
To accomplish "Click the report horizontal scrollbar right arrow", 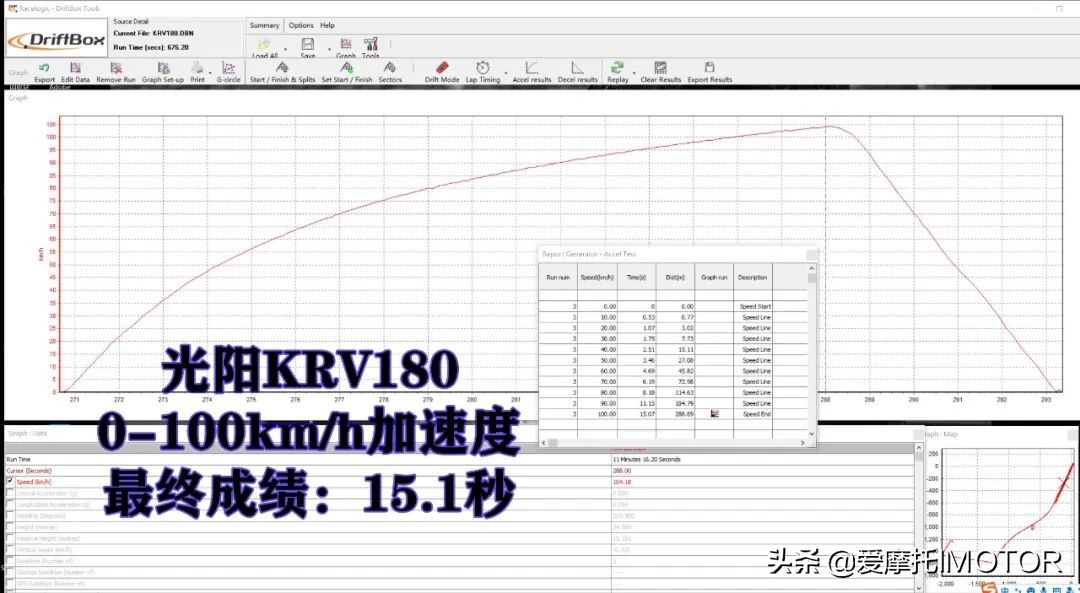I will [803, 443].
